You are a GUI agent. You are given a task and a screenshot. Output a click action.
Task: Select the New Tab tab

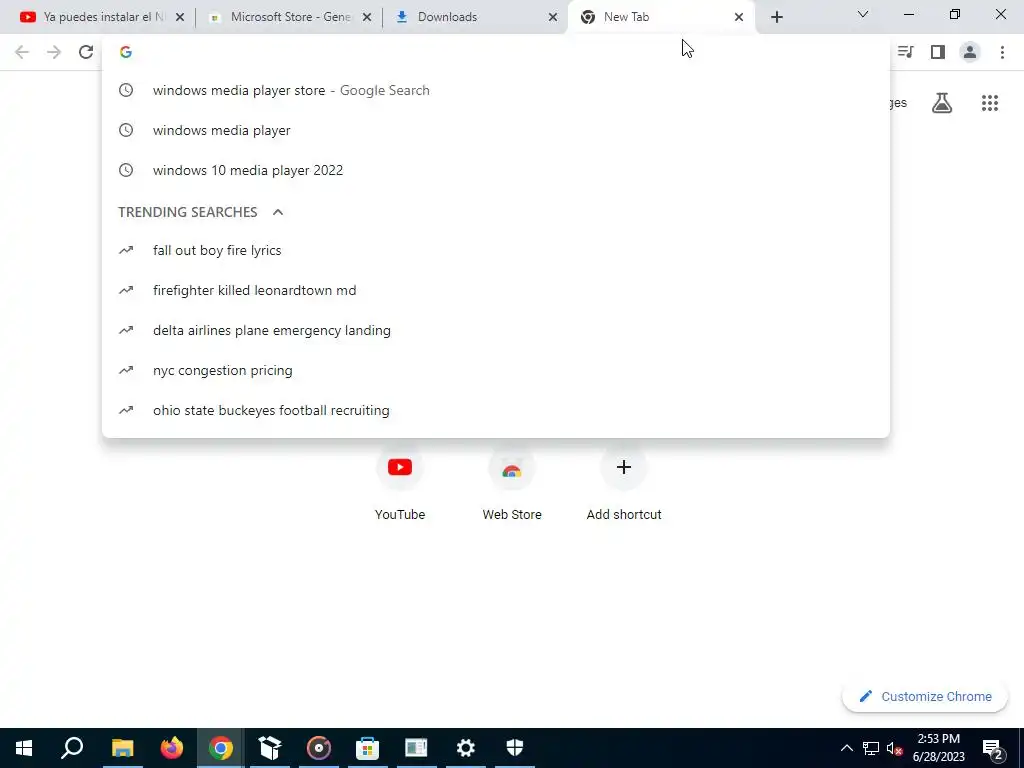tap(661, 17)
